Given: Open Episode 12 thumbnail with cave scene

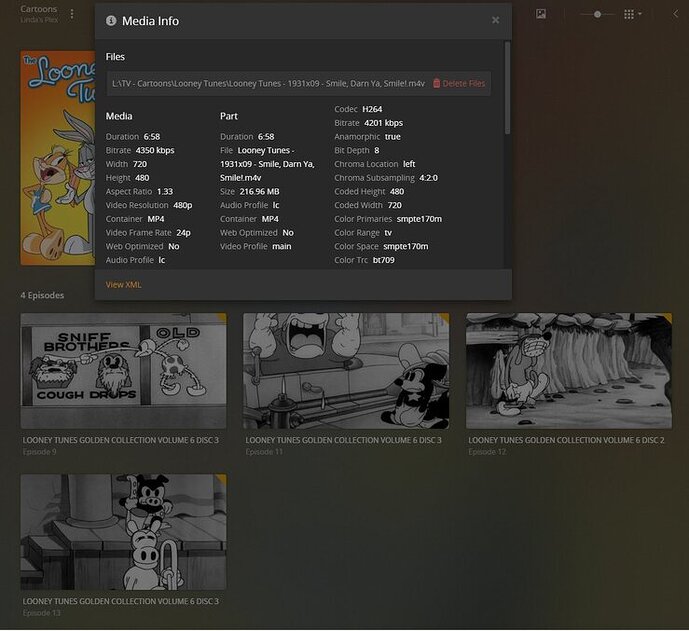Looking at the screenshot, I should pyautogui.click(x=569, y=371).
